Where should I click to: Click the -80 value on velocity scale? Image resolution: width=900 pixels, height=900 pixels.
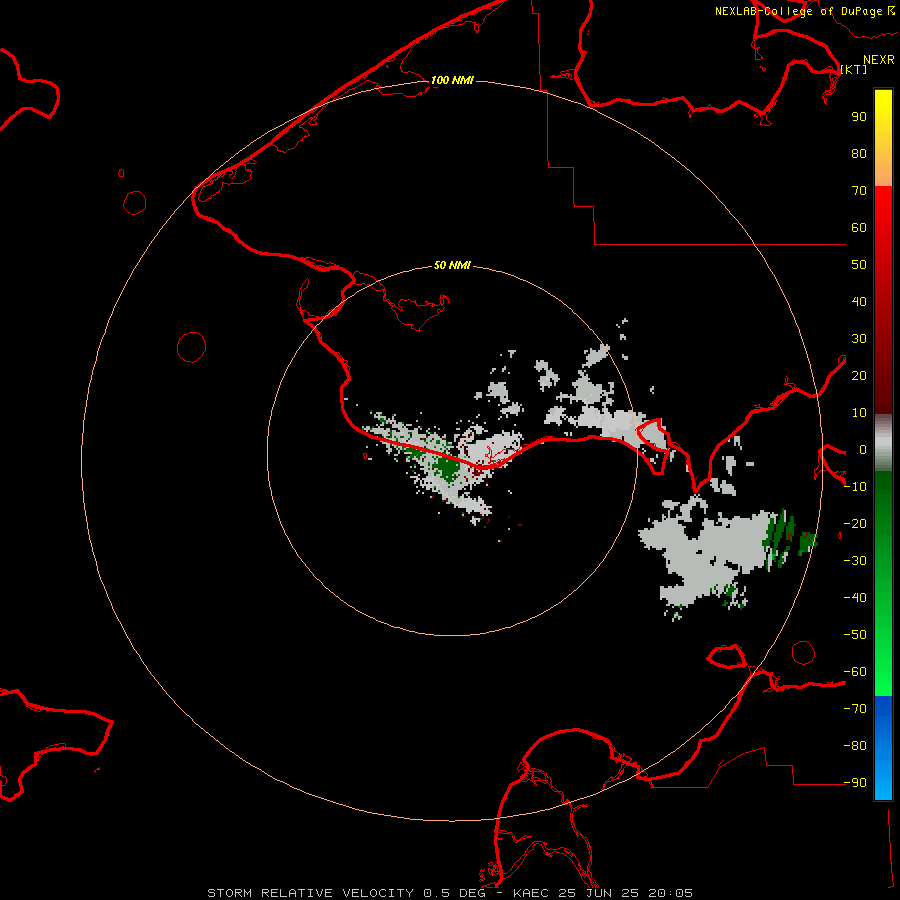[x=855, y=746]
